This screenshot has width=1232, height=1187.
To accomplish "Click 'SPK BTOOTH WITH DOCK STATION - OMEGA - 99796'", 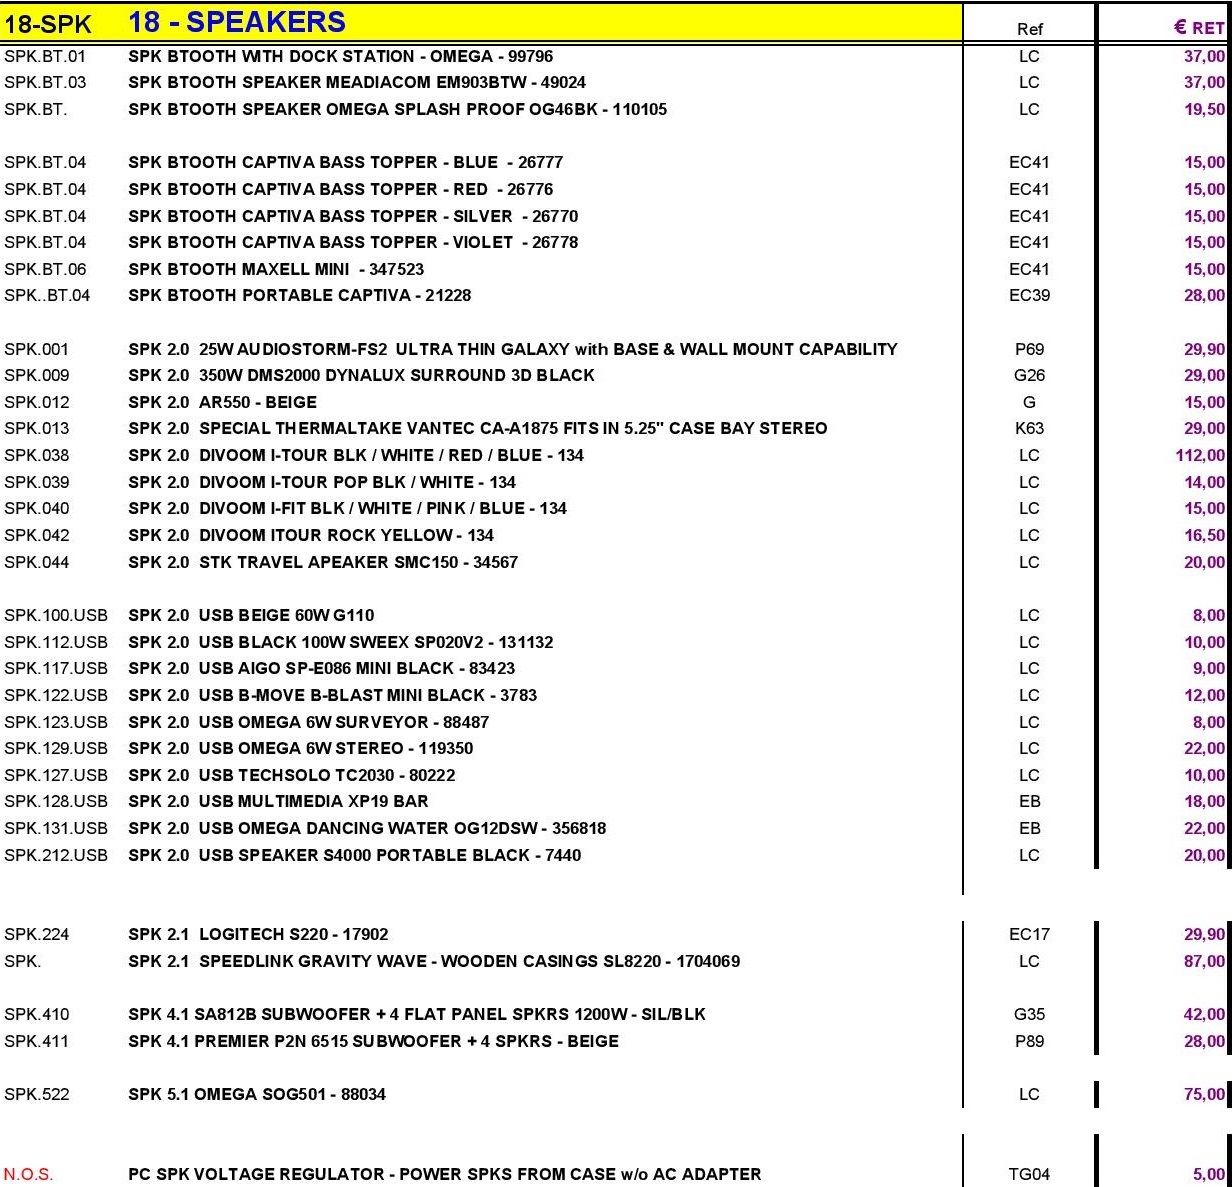I will coord(340,56).
